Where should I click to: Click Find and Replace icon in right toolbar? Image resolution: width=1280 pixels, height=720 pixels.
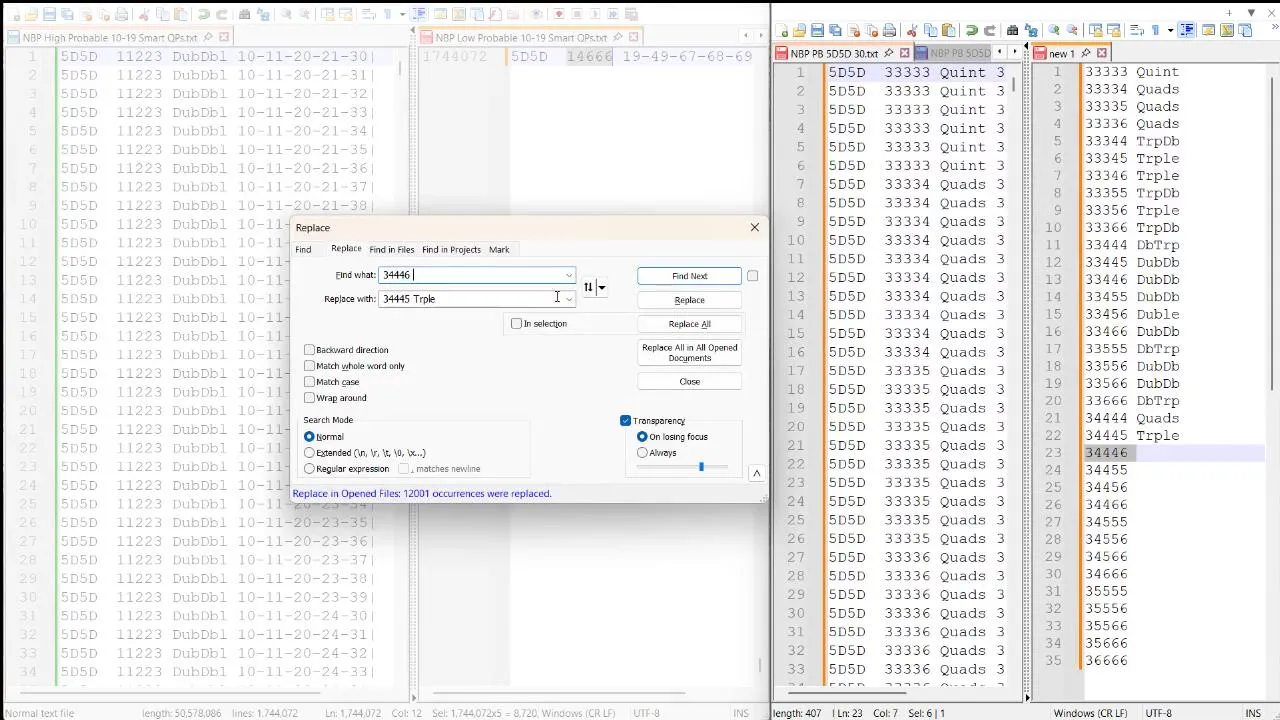click(x=1031, y=30)
